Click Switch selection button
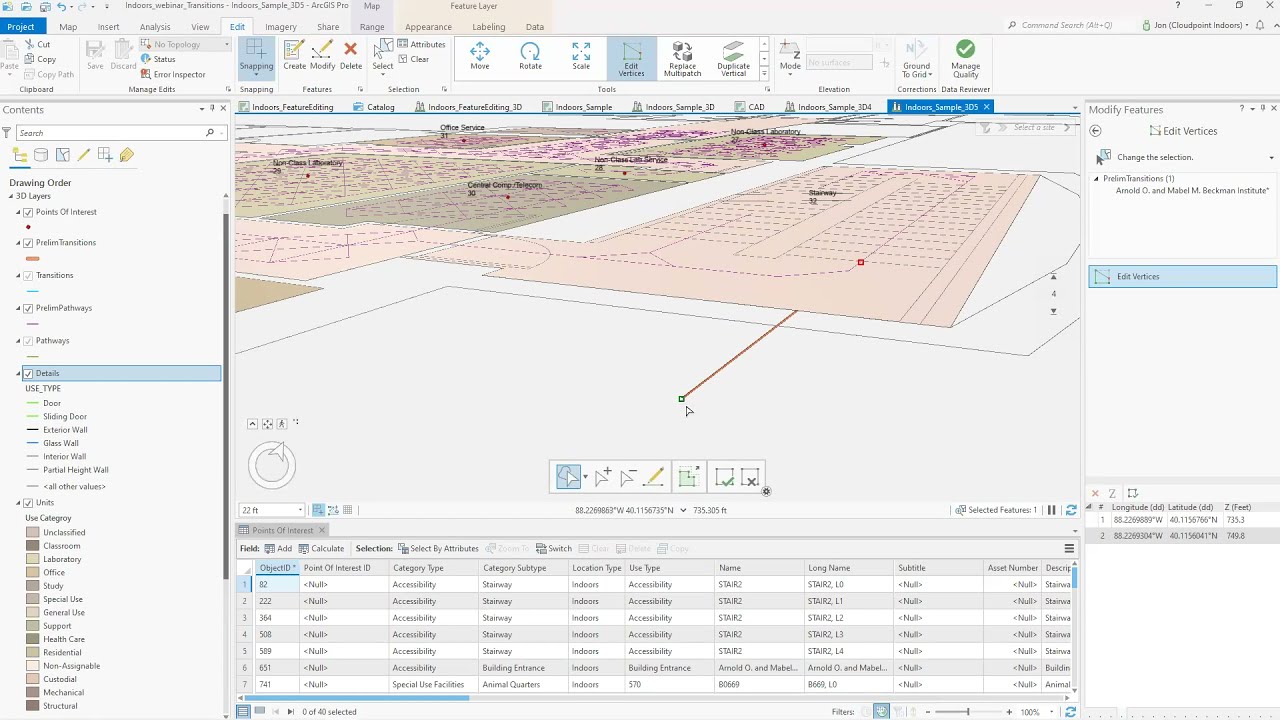Viewport: 1280px width, 720px height. pyautogui.click(x=554, y=548)
